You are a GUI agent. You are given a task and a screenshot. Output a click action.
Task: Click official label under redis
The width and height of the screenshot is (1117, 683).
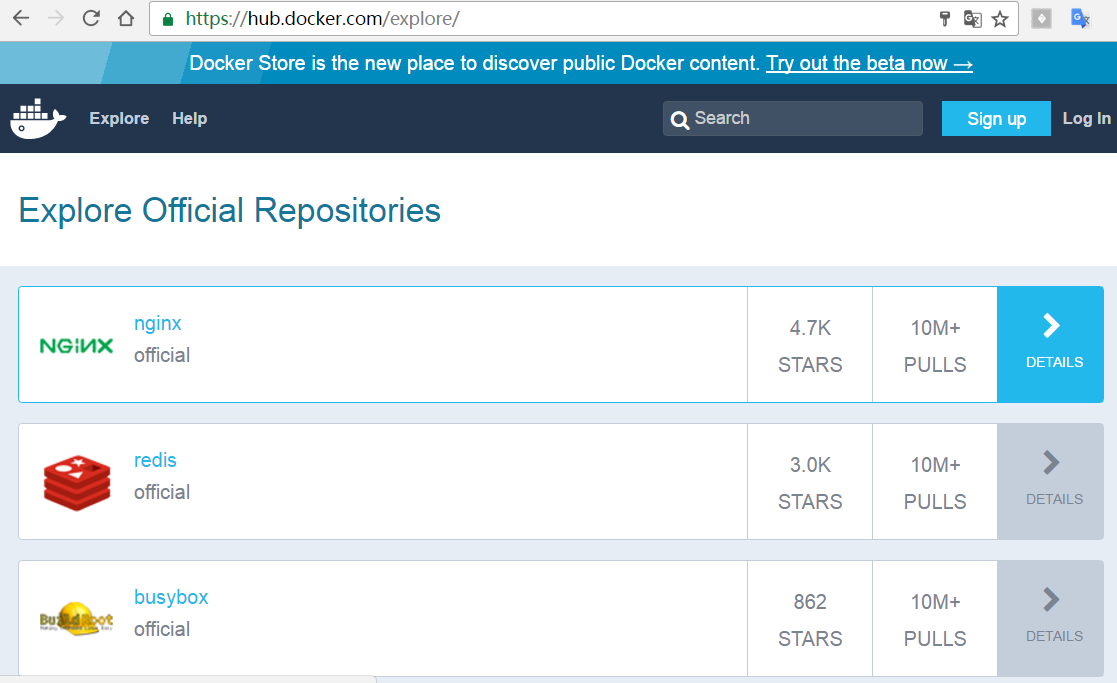(x=162, y=491)
